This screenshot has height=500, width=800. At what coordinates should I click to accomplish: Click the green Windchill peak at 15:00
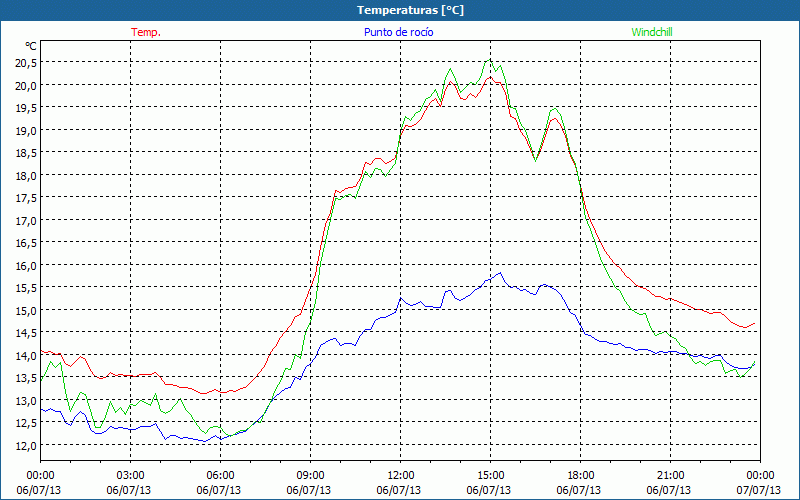490,59
